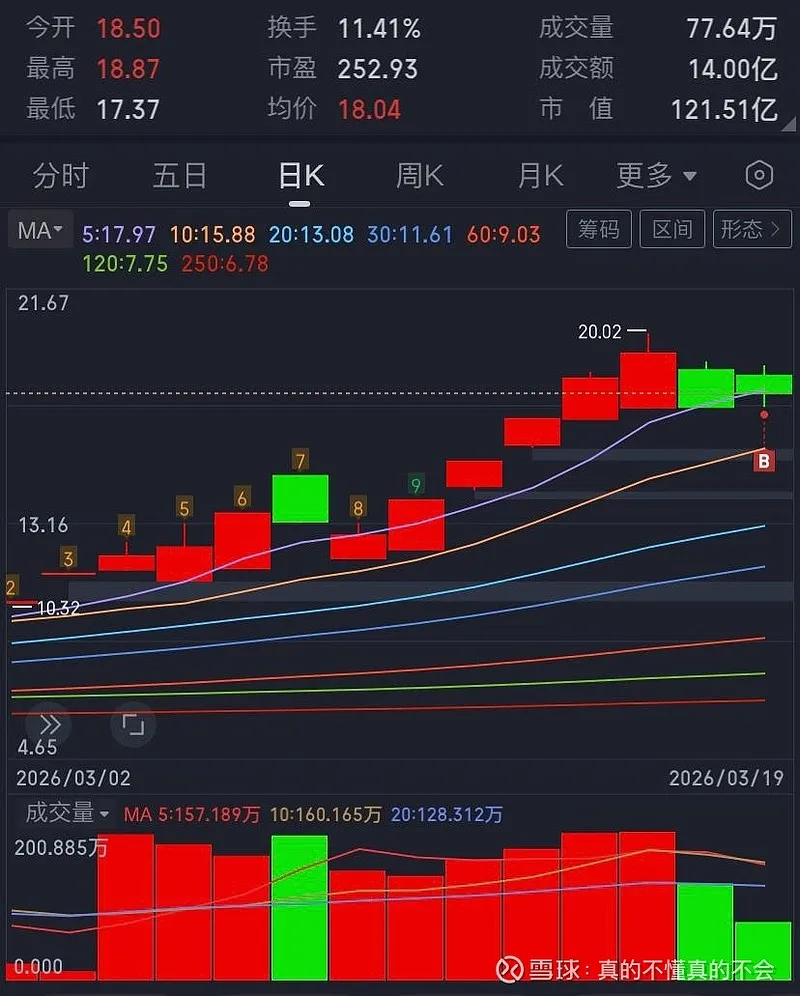
Task: Select the 月K tab
Action: tap(540, 176)
